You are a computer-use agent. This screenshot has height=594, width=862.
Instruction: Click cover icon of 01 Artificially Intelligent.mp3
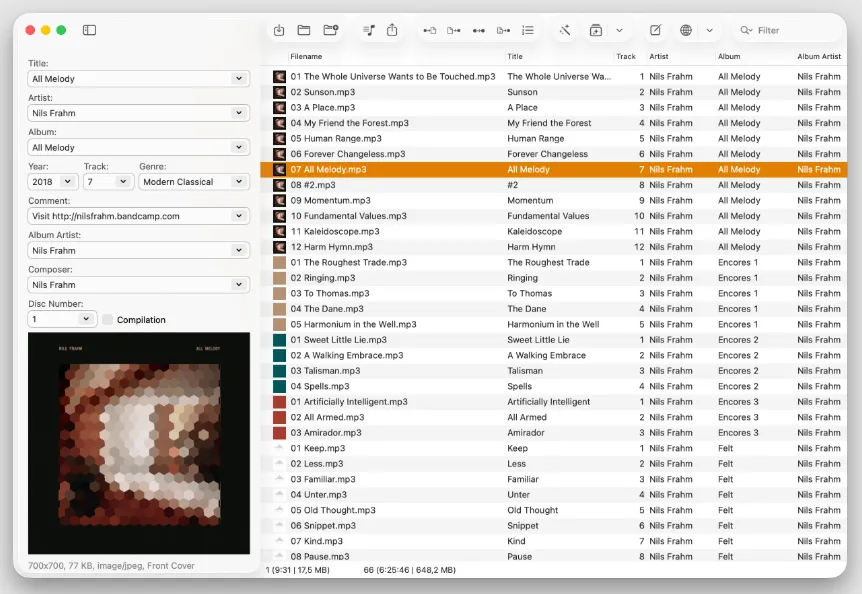click(279, 402)
